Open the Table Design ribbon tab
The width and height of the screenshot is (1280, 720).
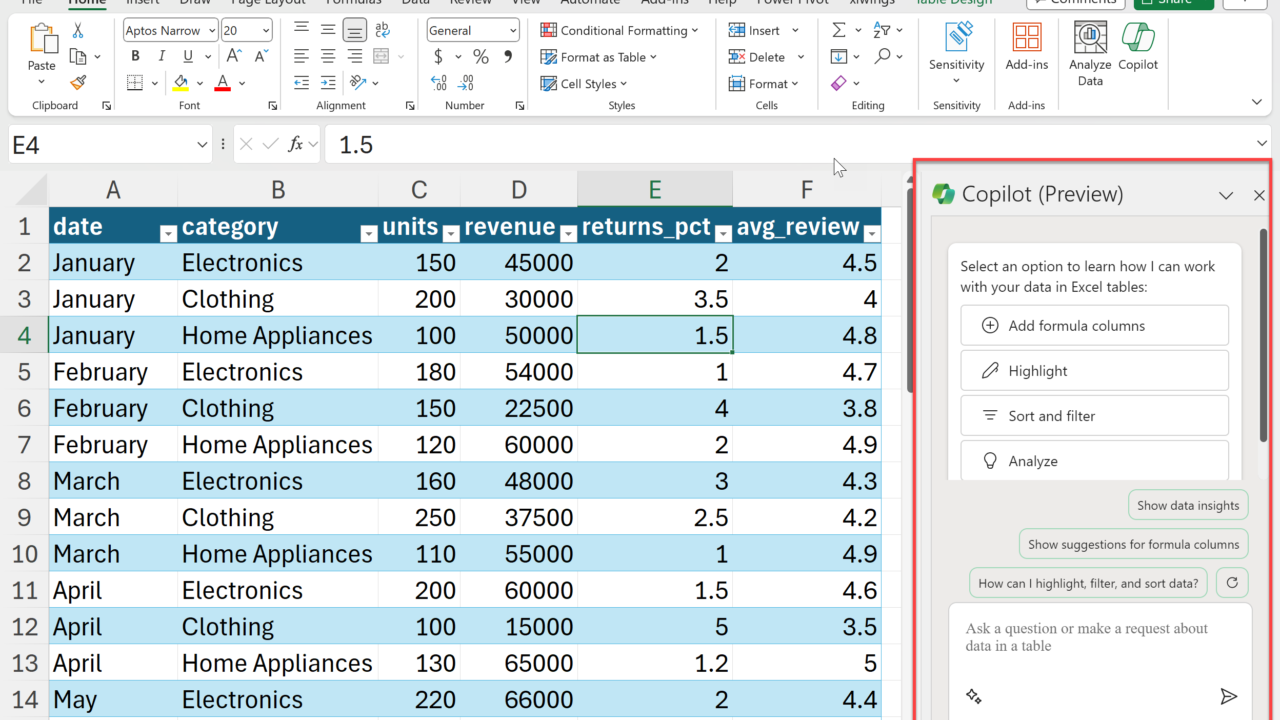click(x=957, y=2)
